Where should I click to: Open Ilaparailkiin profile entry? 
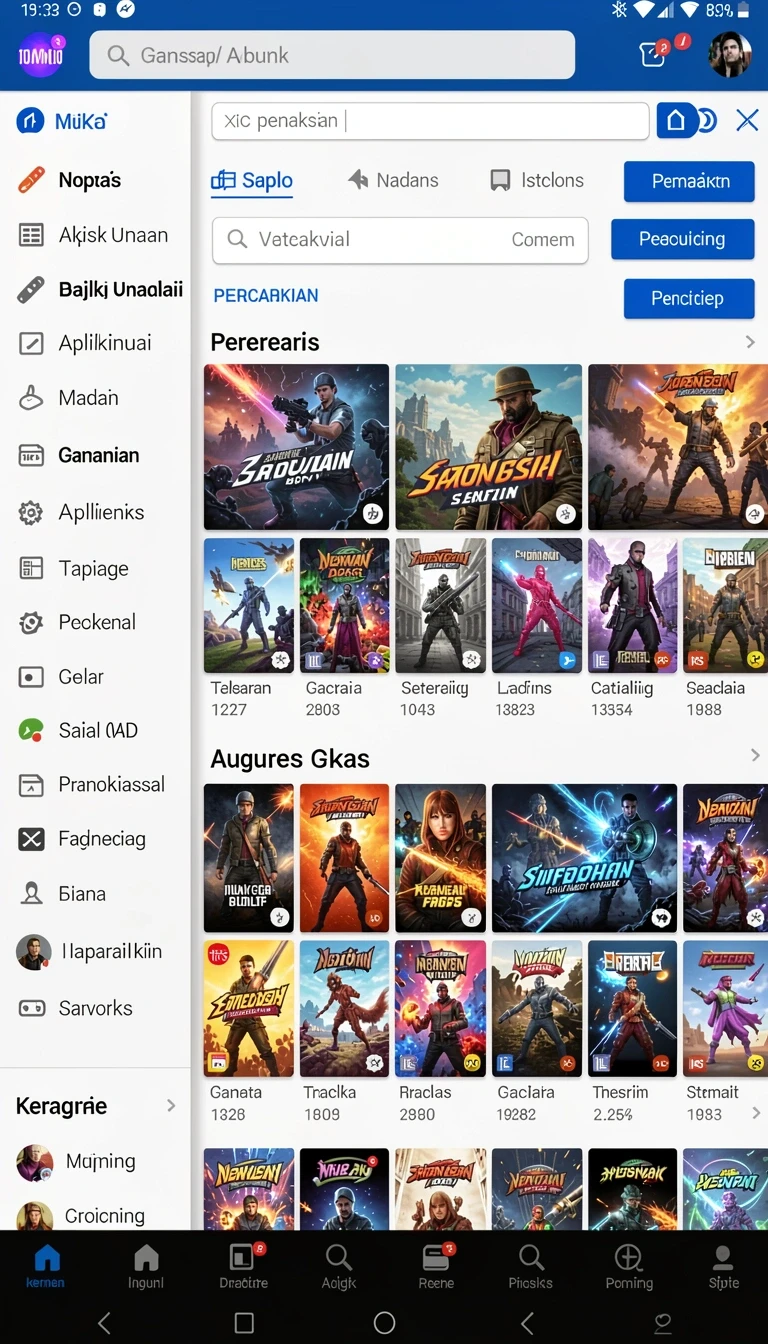(x=90, y=951)
